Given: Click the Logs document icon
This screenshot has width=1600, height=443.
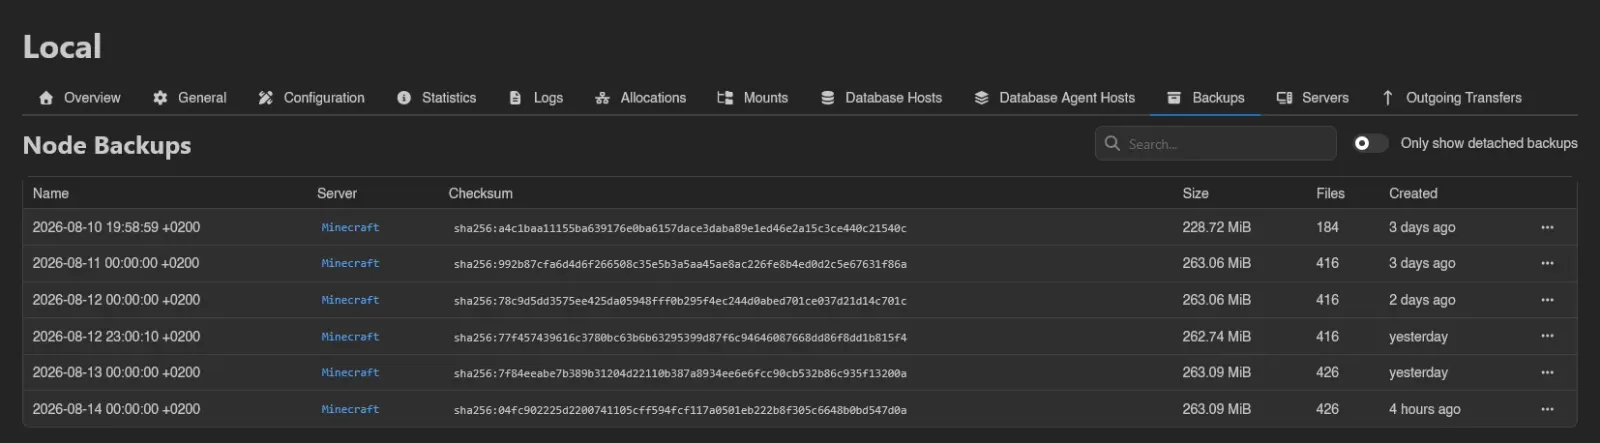Looking at the screenshot, I should click(515, 98).
